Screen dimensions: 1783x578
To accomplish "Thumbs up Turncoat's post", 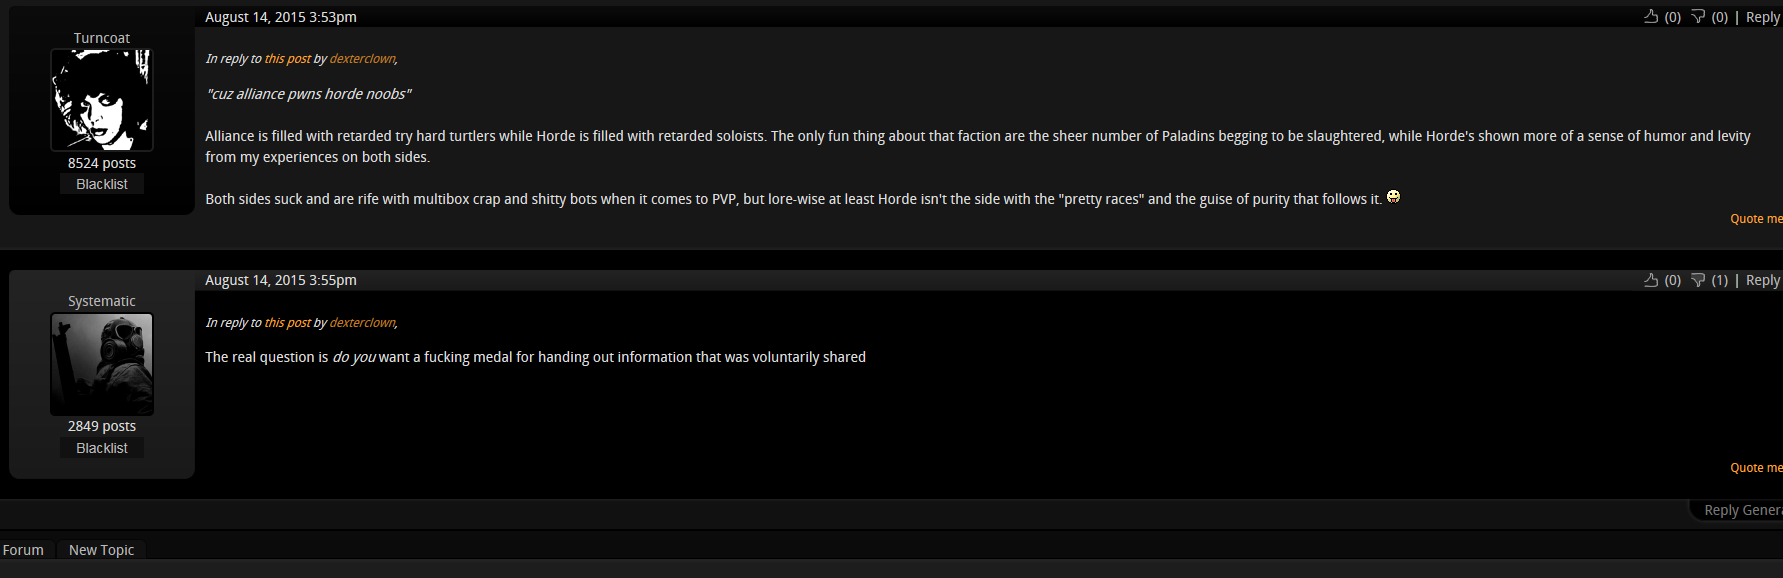I will coord(1651,16).
